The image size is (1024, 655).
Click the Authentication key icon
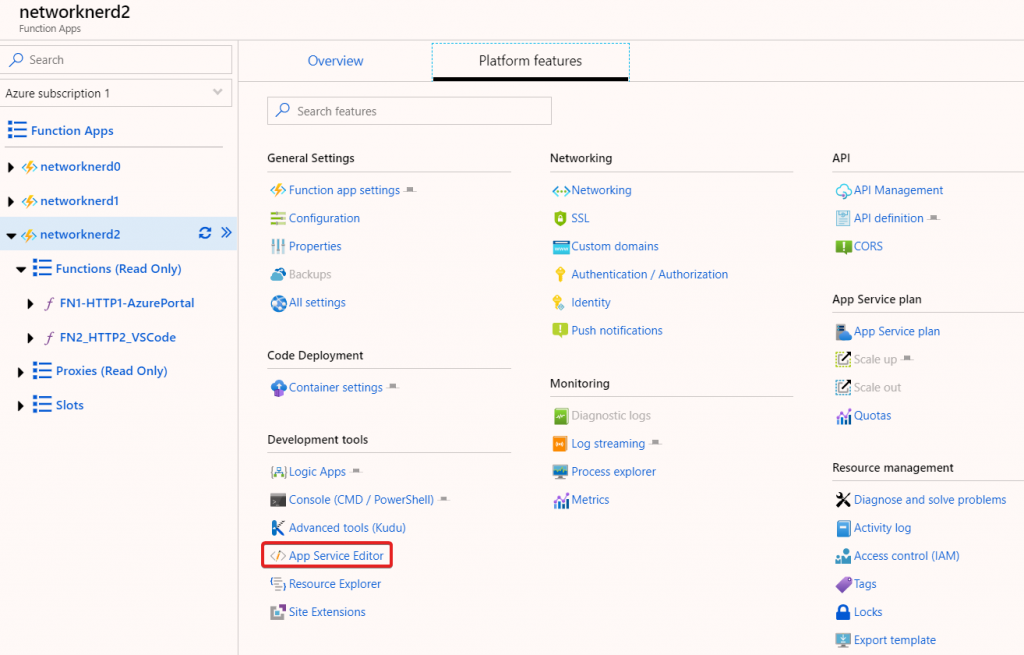tap(560, 274)
